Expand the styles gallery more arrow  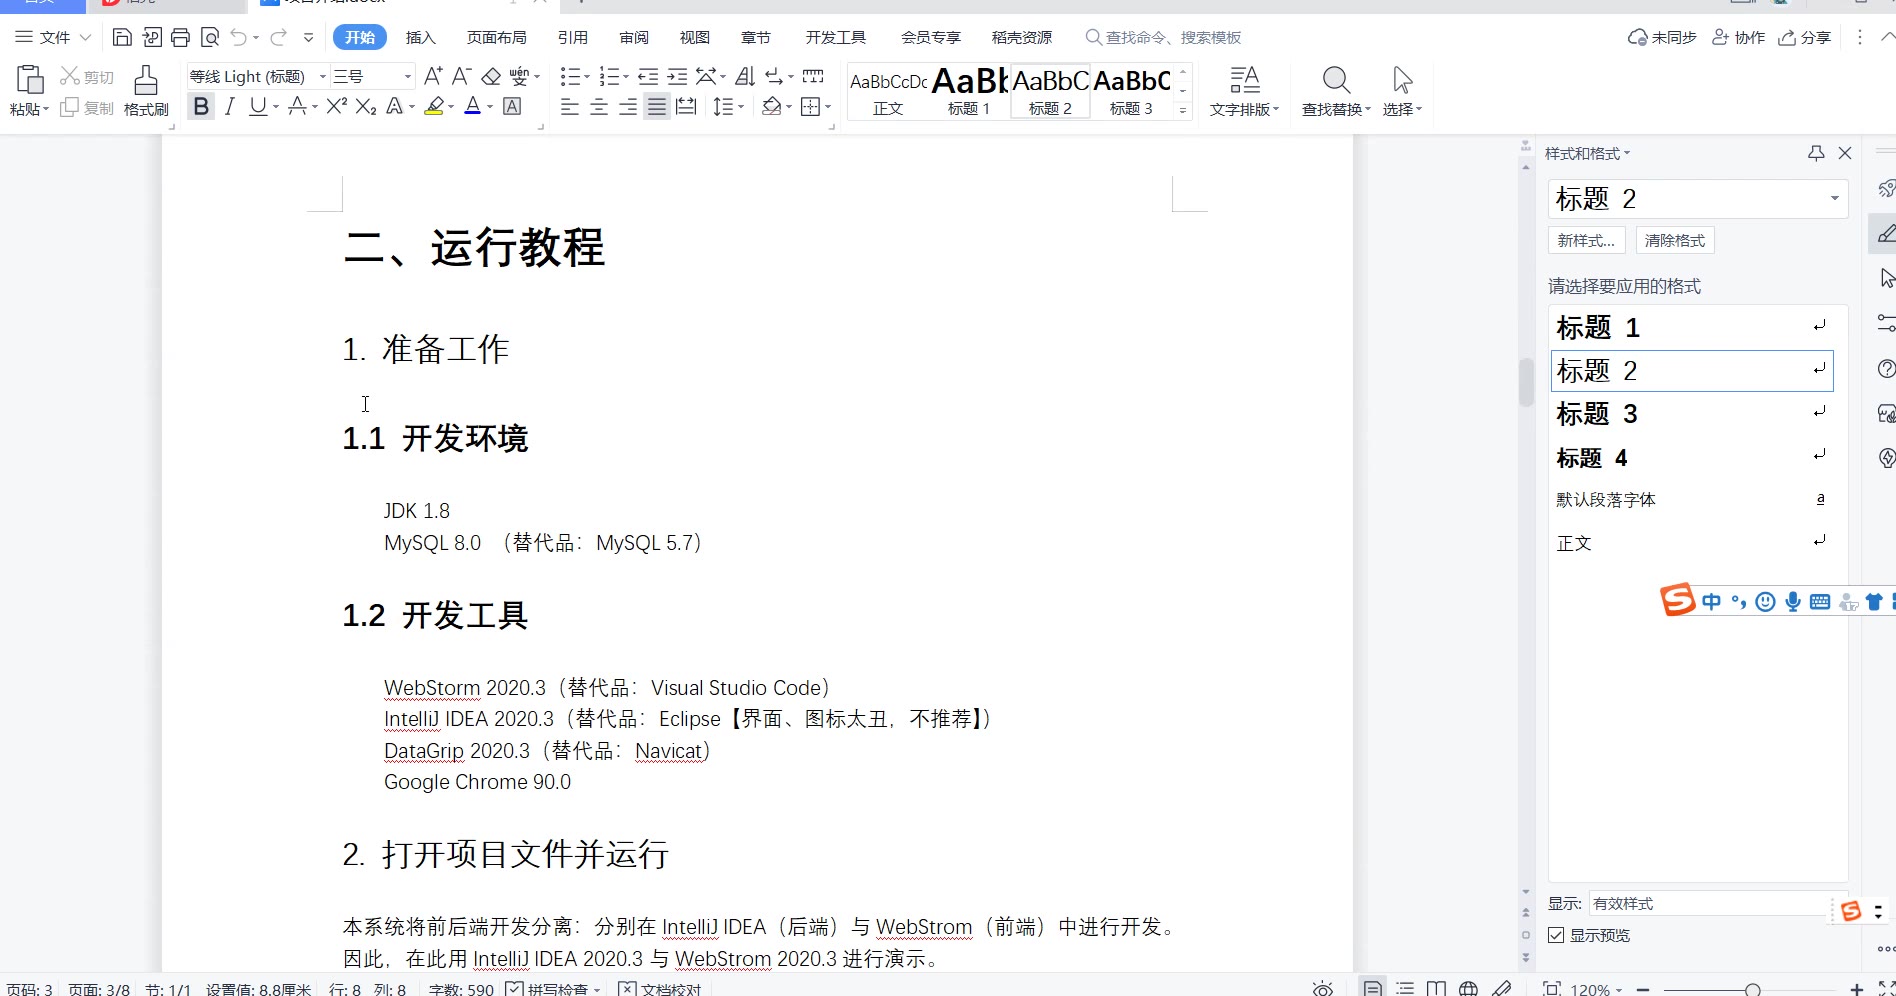point(1183,110)
